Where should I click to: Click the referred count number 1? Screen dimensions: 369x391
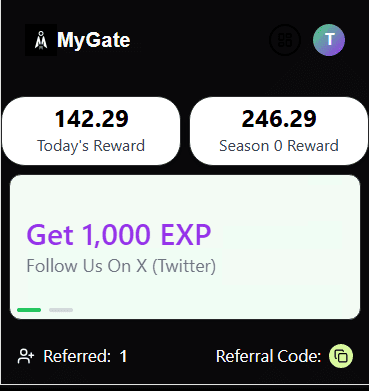pos(123,356)
